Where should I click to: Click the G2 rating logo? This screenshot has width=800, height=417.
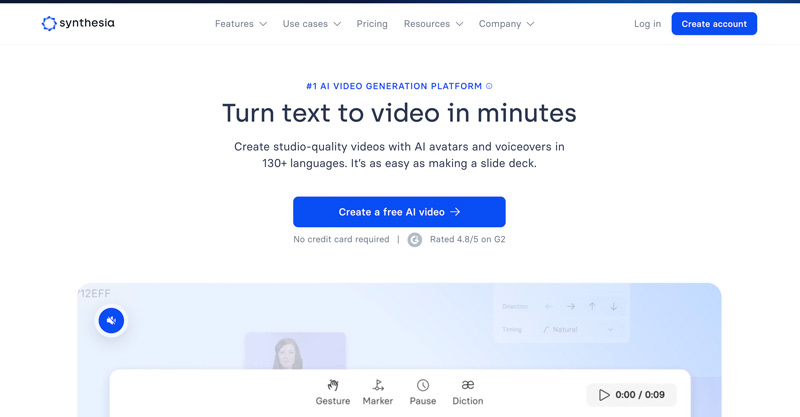415,239
